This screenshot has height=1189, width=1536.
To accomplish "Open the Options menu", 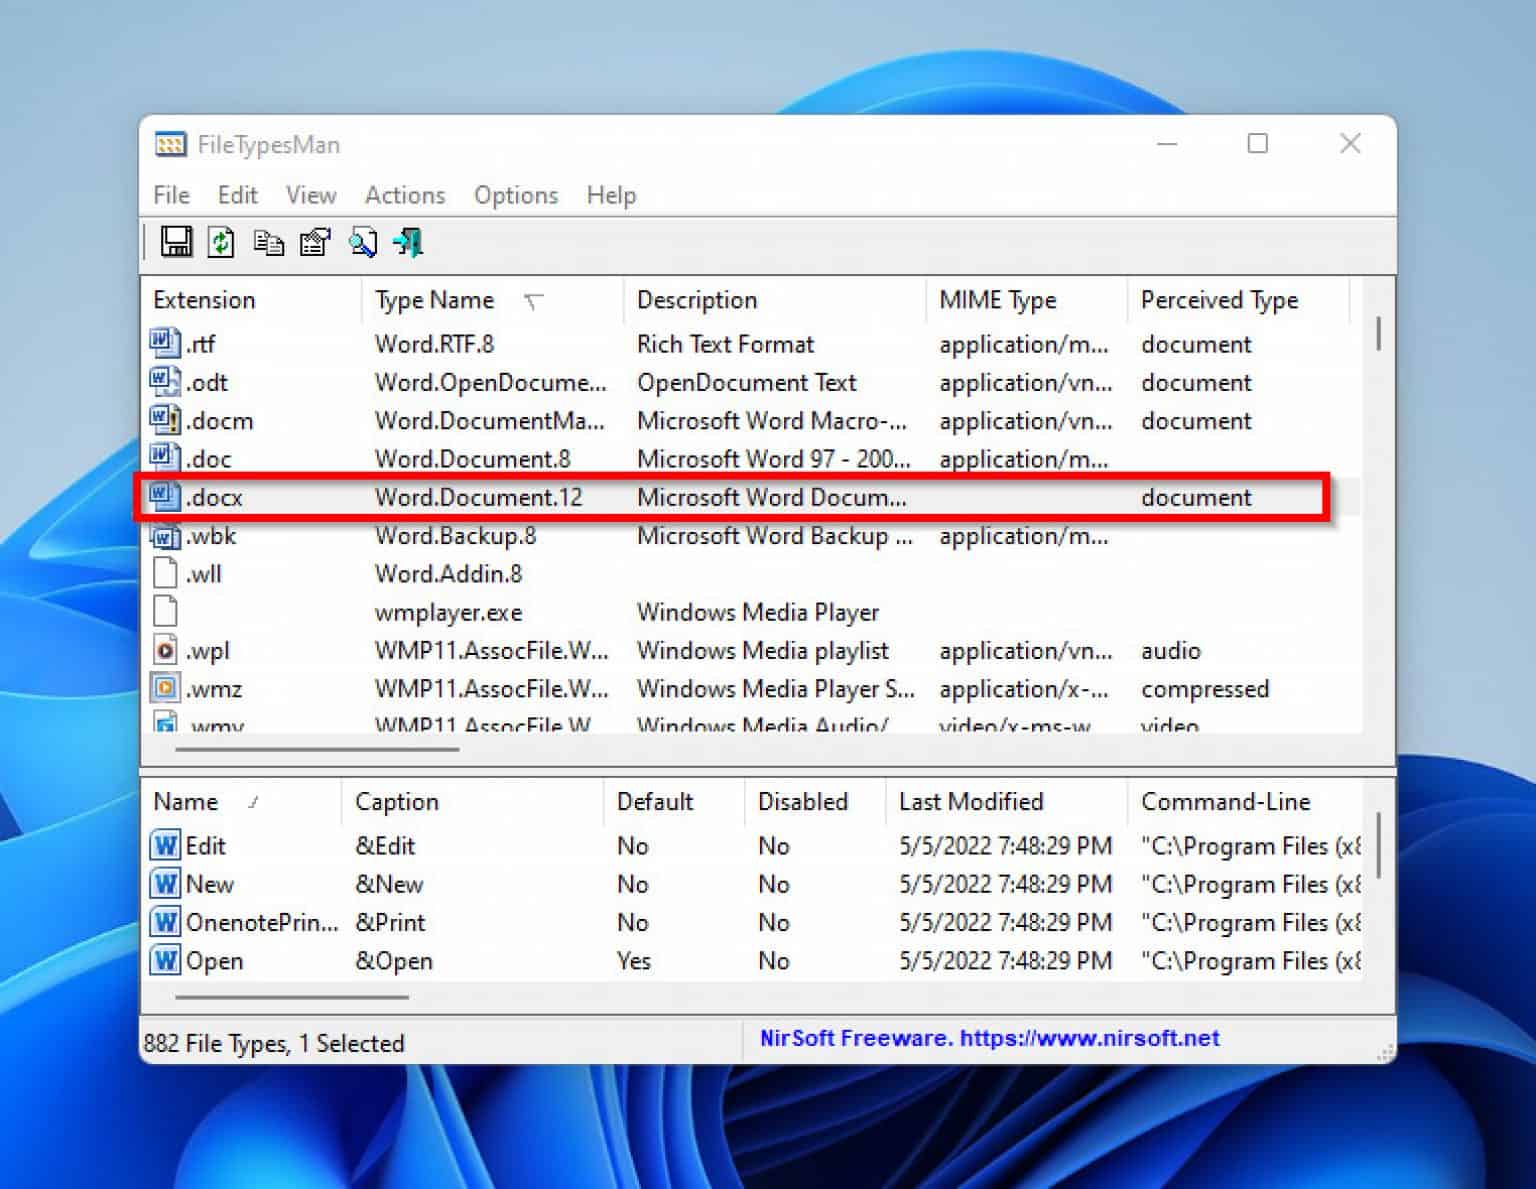I will click(x=515, y=195).
